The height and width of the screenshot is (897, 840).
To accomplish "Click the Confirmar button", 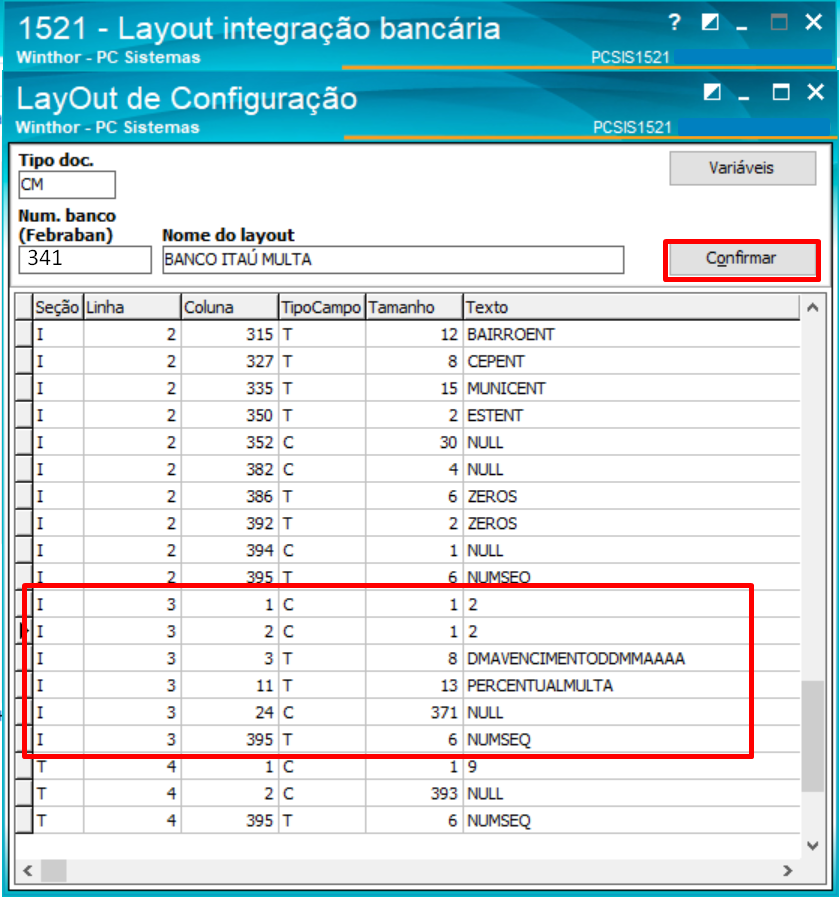I will 742,260.
